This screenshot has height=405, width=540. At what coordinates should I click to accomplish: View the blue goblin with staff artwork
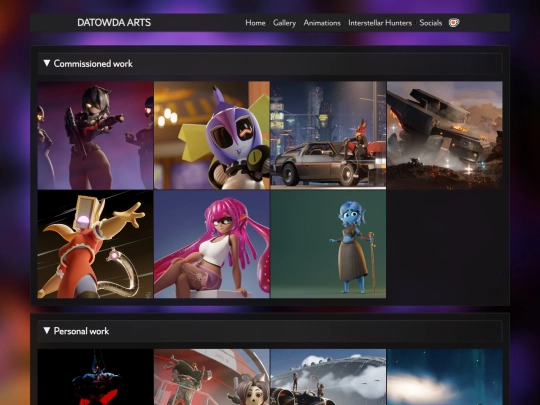coord(328,244)
